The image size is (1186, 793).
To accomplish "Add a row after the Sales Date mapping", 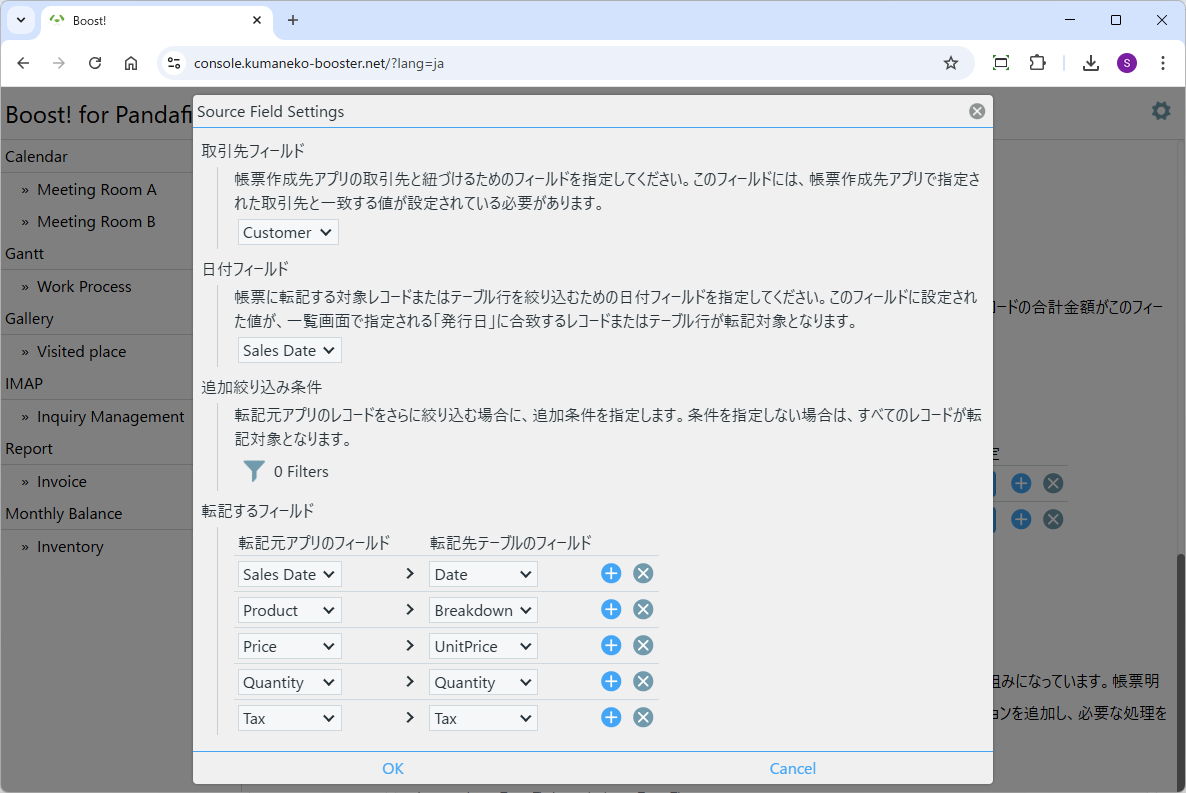I will click(611, 574).
